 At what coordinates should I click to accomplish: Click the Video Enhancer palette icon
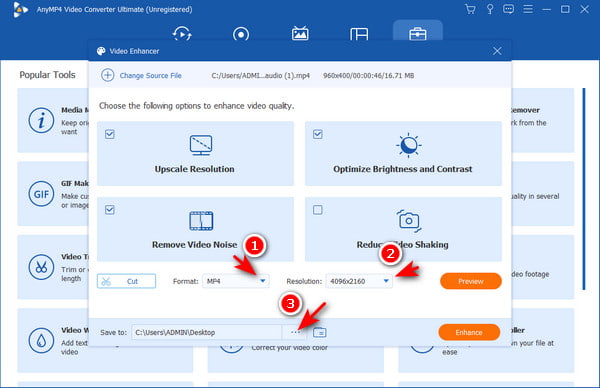click(x=101, y=51)
